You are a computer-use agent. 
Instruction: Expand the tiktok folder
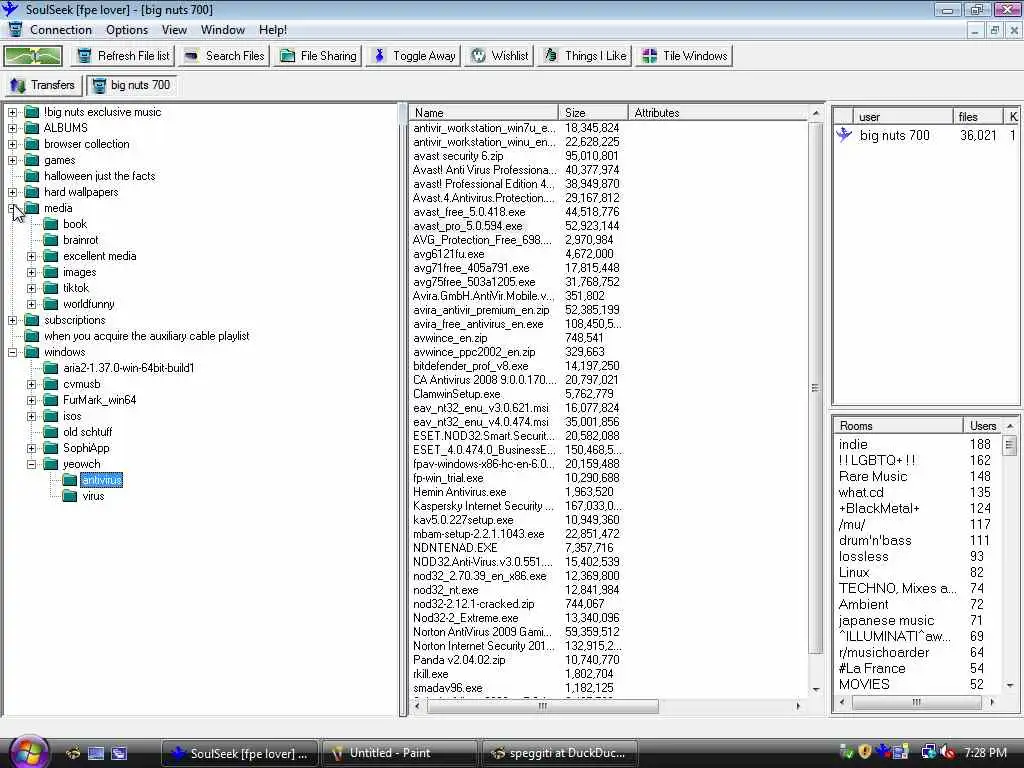click(x=31, y=288)
